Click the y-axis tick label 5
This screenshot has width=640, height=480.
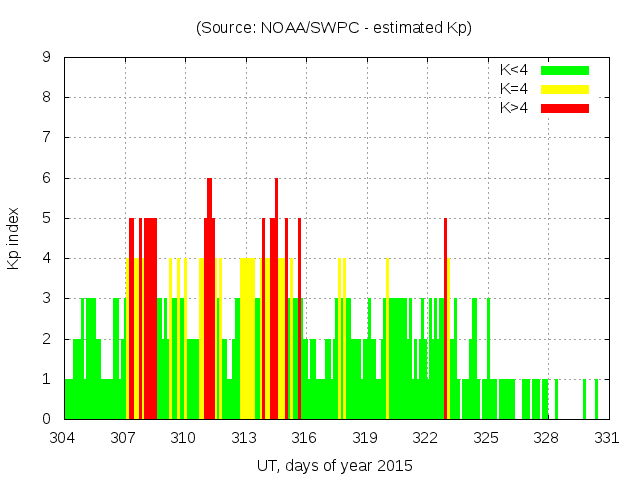coord(47,218)
